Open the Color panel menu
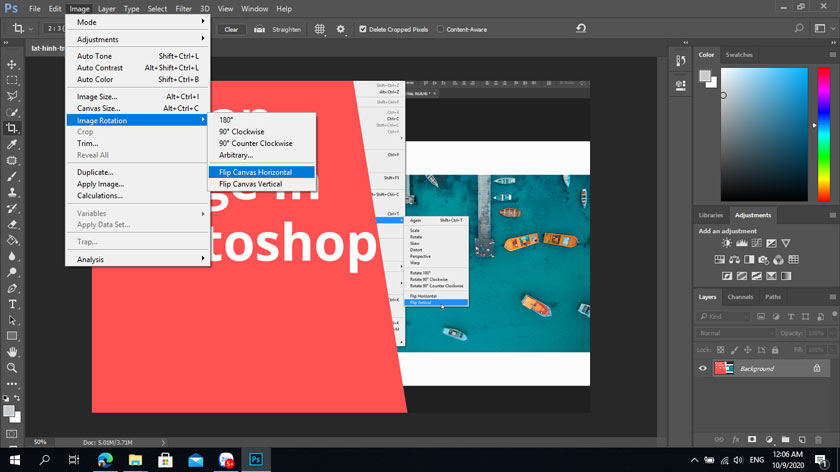 [x=832, y=55]
